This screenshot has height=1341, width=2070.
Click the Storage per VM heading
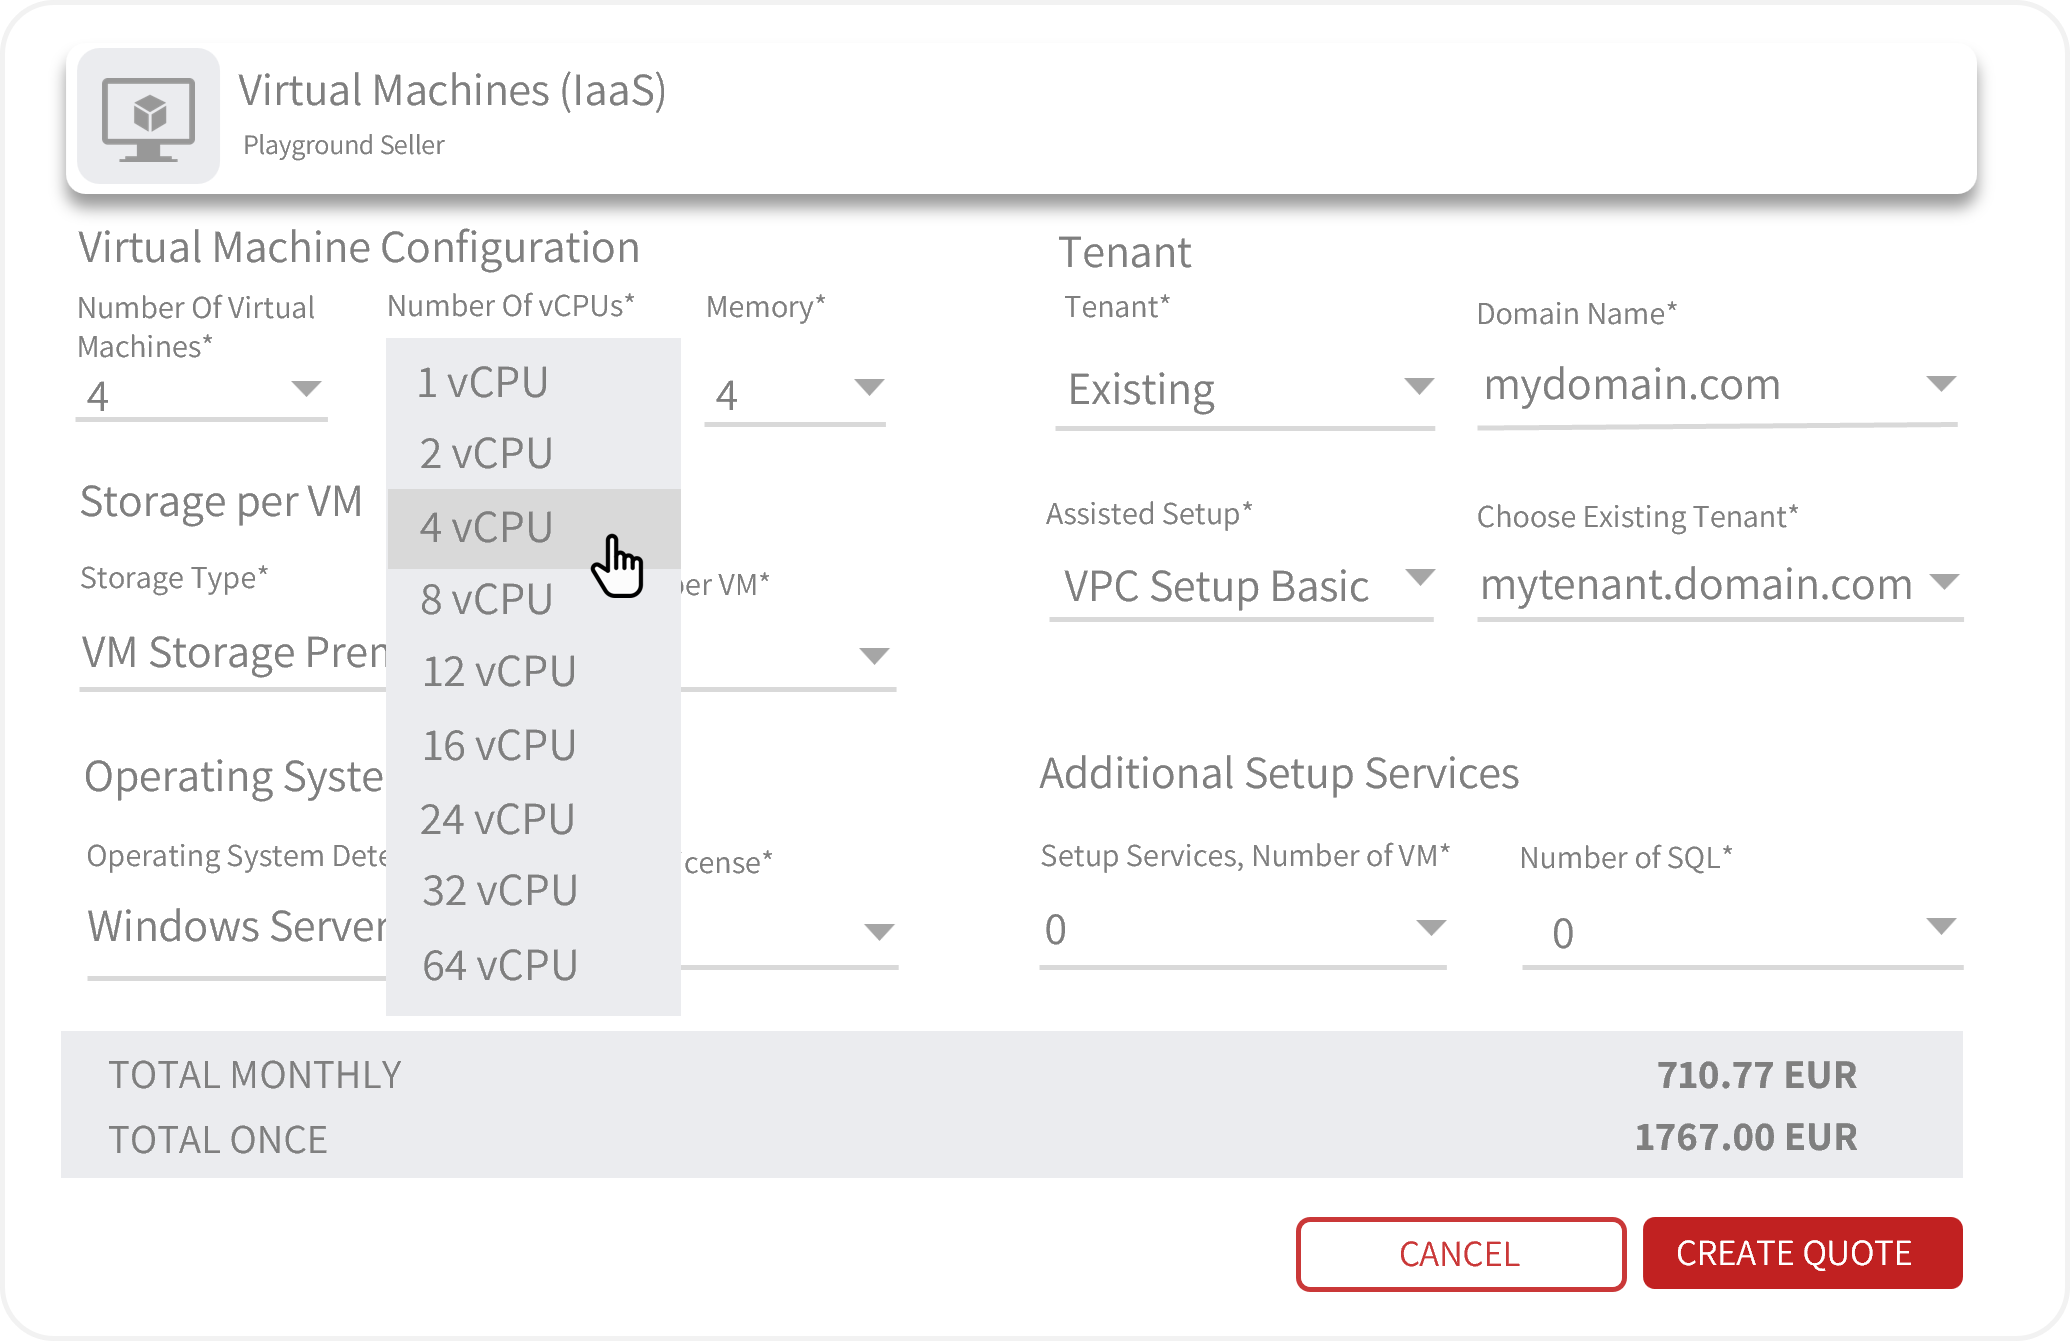point(221,502)
